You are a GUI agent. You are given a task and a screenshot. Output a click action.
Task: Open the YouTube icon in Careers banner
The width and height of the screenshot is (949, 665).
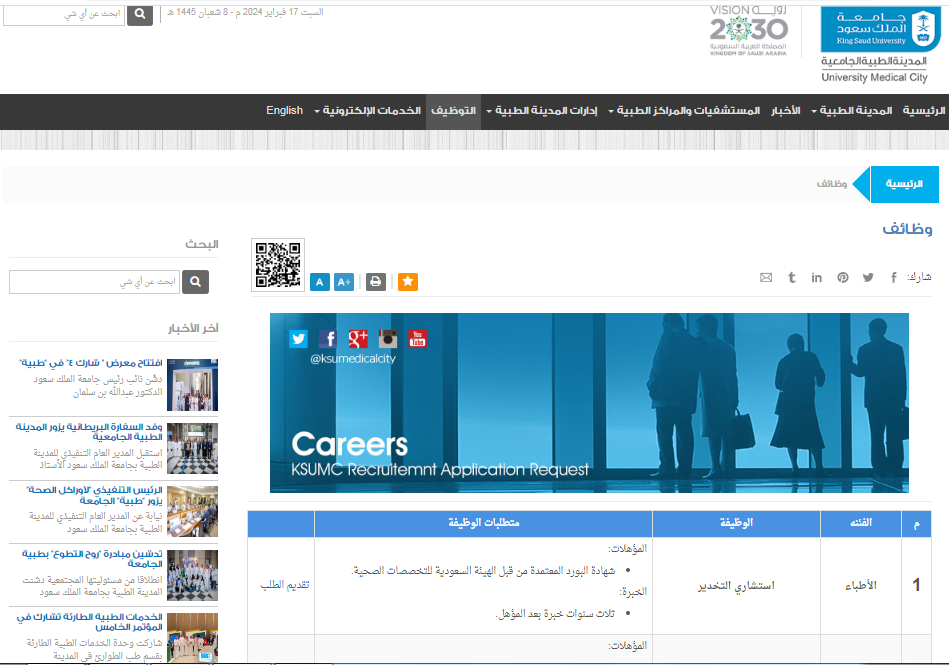pos(417,338)
